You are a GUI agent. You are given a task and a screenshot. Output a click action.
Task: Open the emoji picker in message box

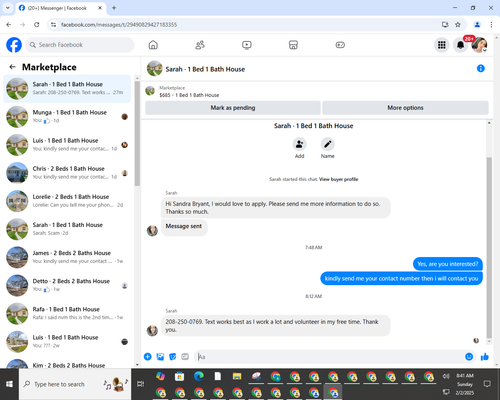point(469,357)
